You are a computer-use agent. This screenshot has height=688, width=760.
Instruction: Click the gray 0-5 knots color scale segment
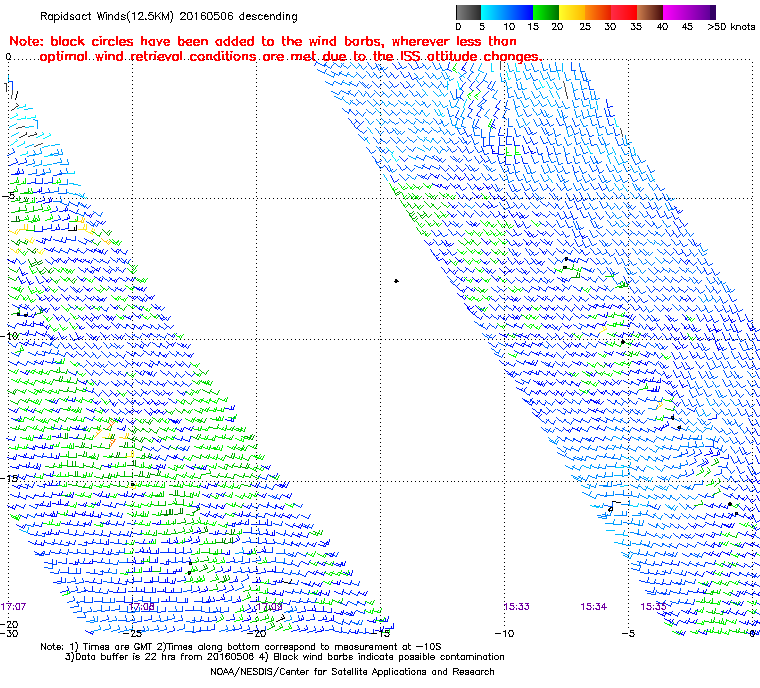pyautogui.click(x=468, y=12)
